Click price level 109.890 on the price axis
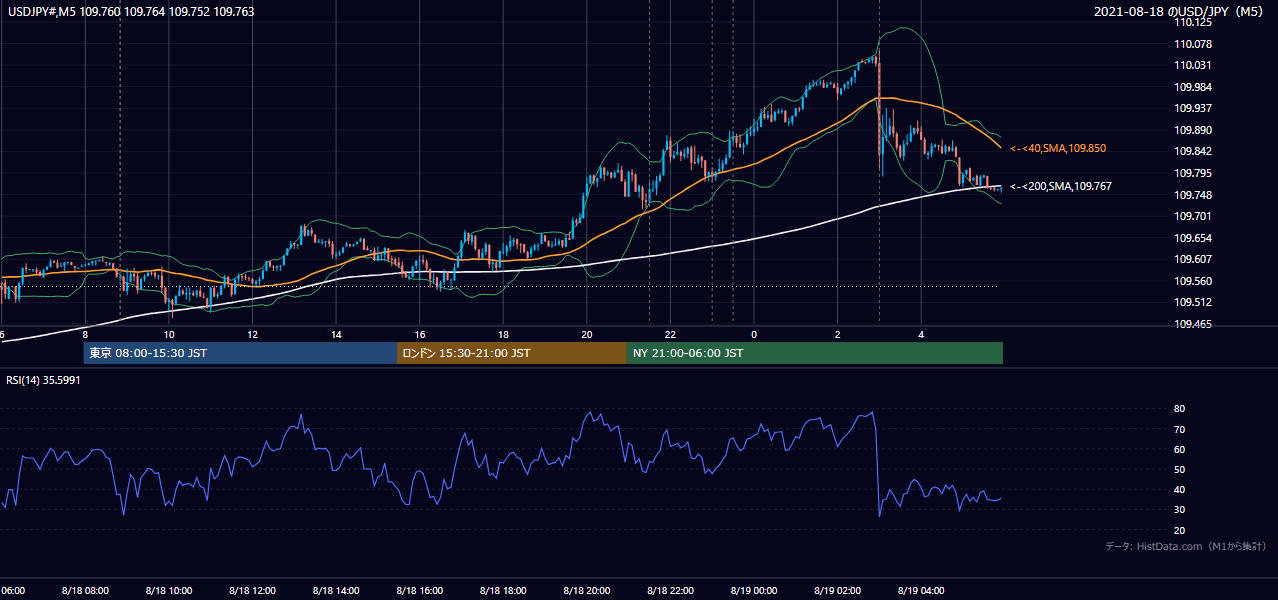The width and height of the screenshot is (1278, 600). pos(1194,130)
